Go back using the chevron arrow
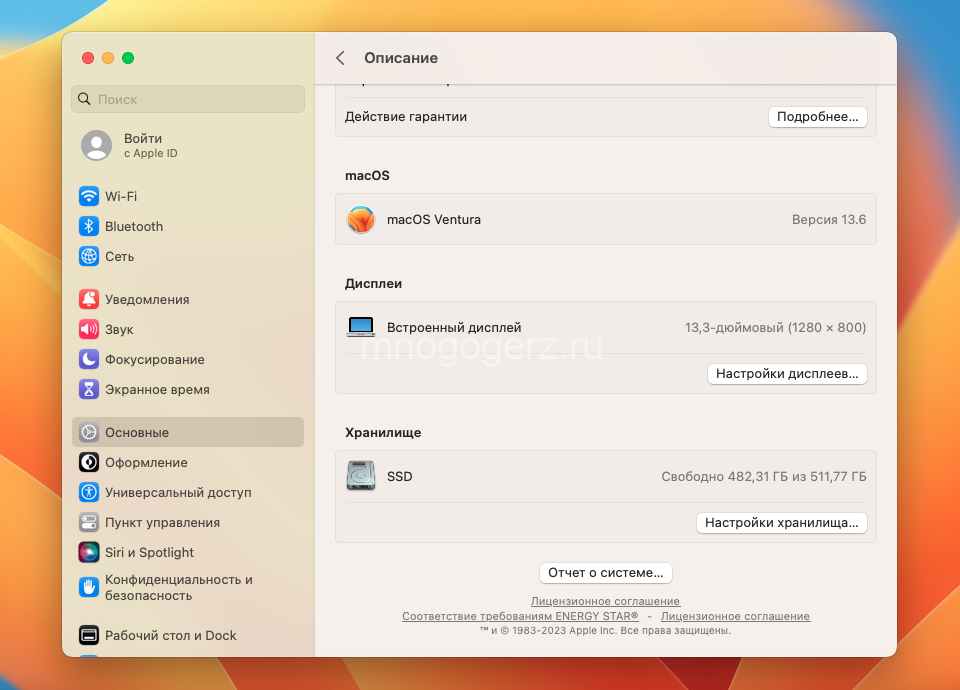The height and width of the screenshot is (690, 960). (340, 58)
